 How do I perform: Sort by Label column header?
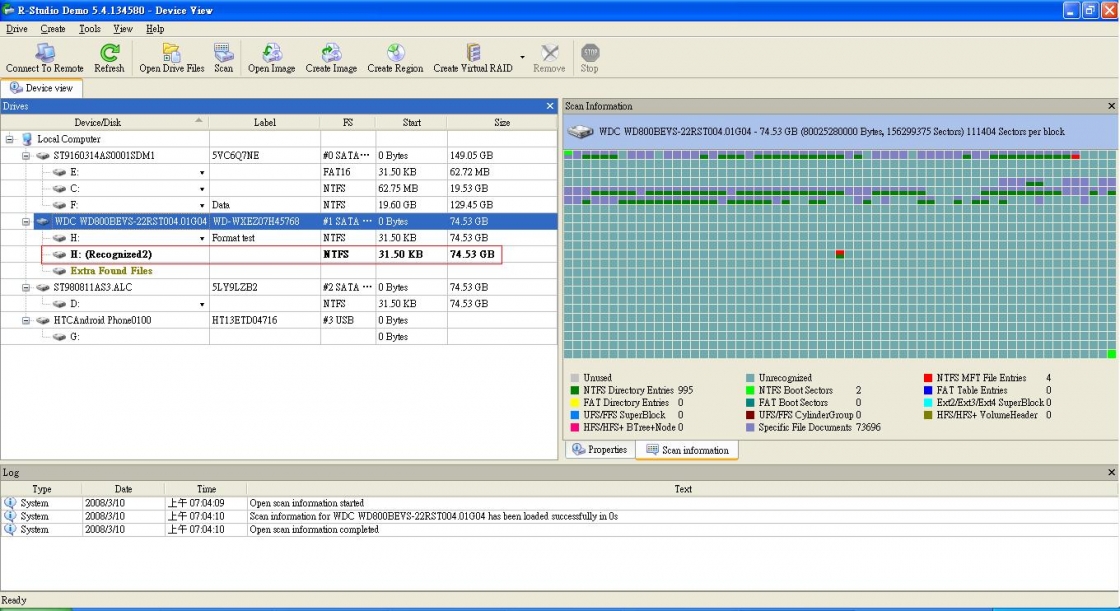(x=264, y=122)
